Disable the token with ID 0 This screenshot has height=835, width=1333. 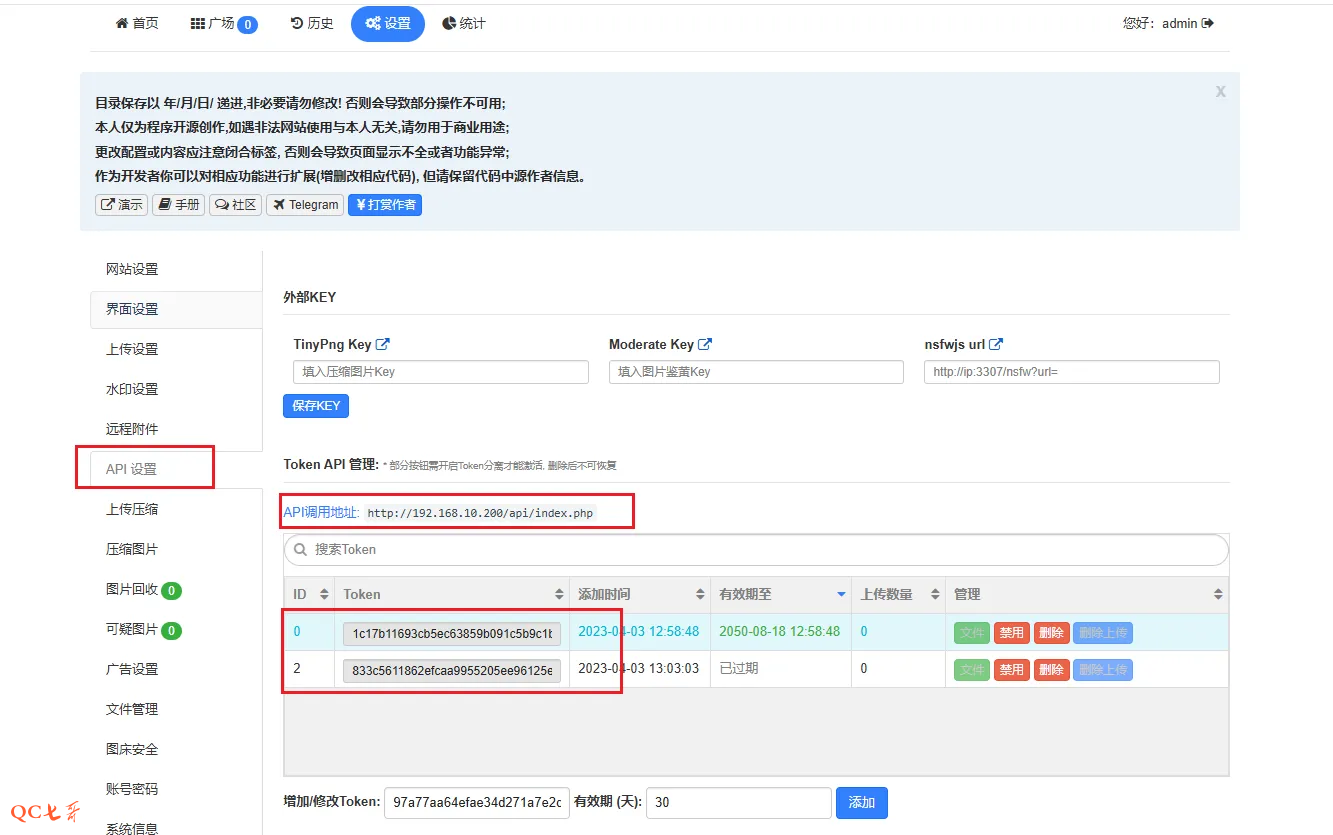coord(1011,633)
